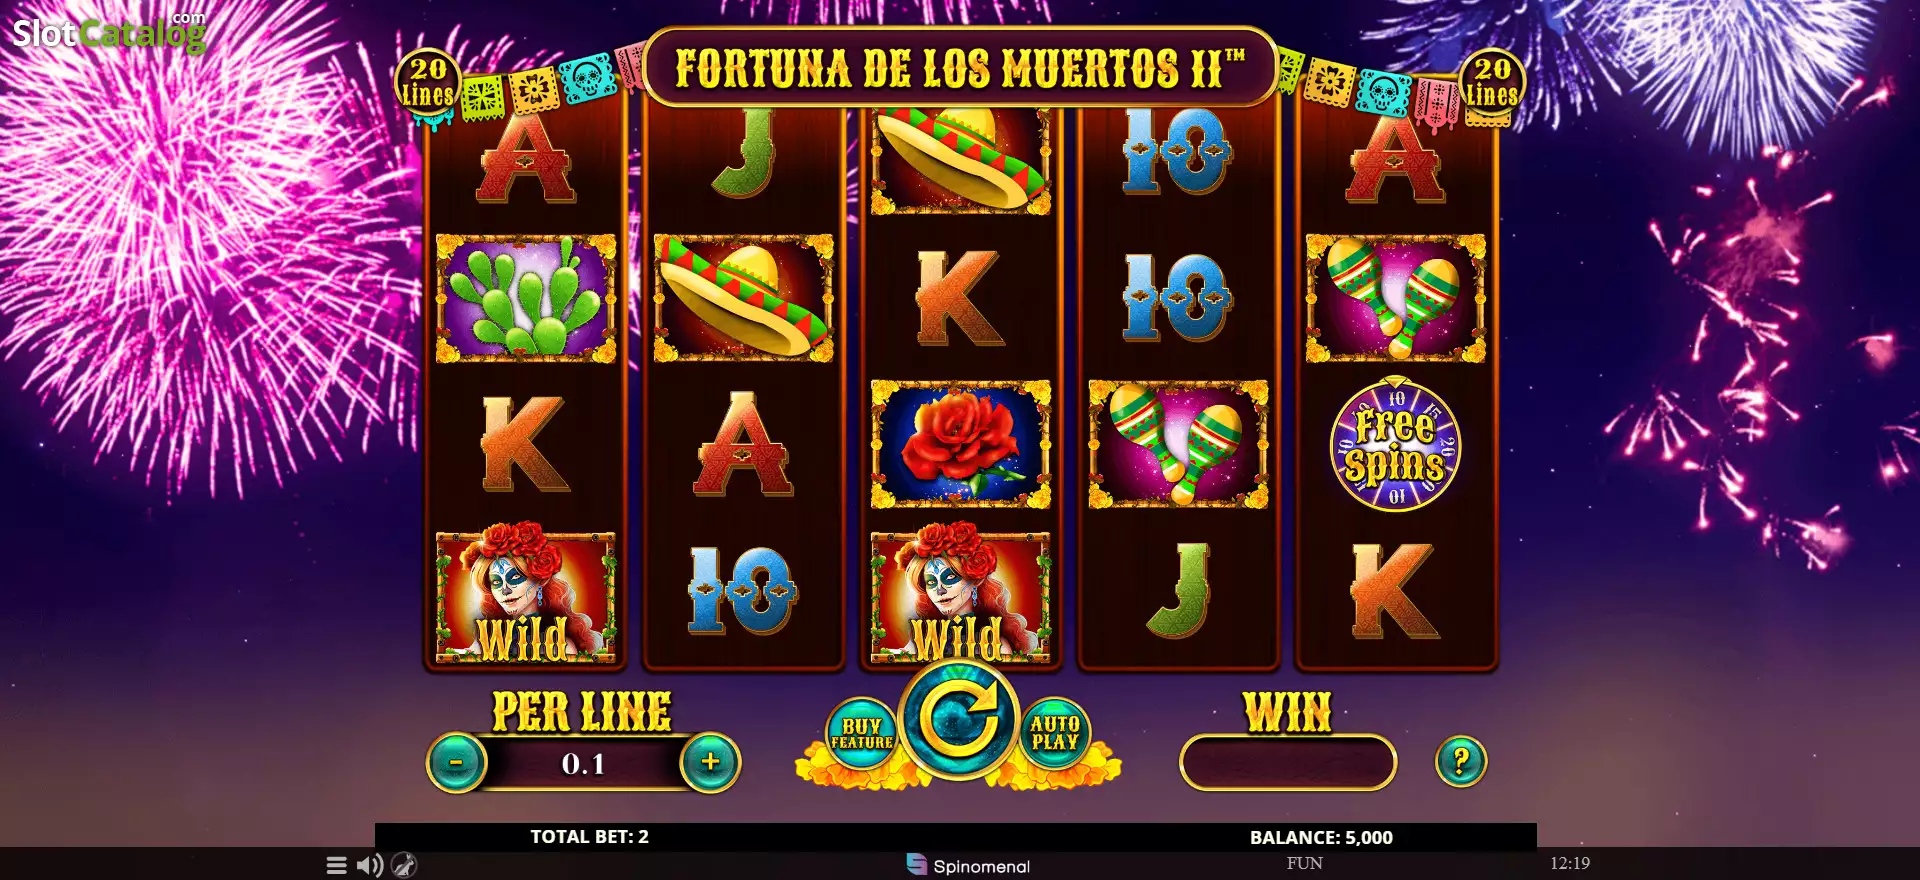This screenshot has width=1920, height=880.
Task: Open the SlotCatalog logo link
Action: (109, 33)
